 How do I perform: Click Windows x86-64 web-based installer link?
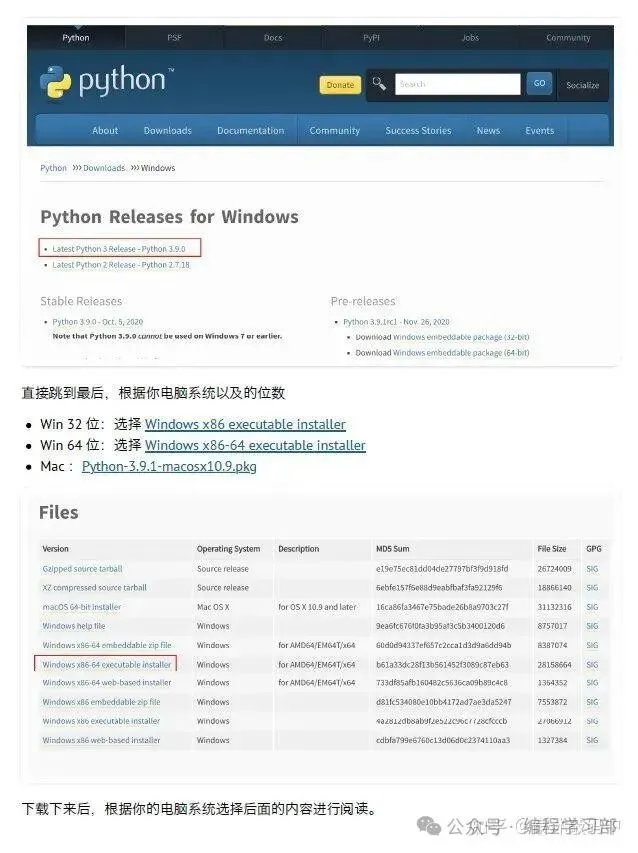pos(107,682)
